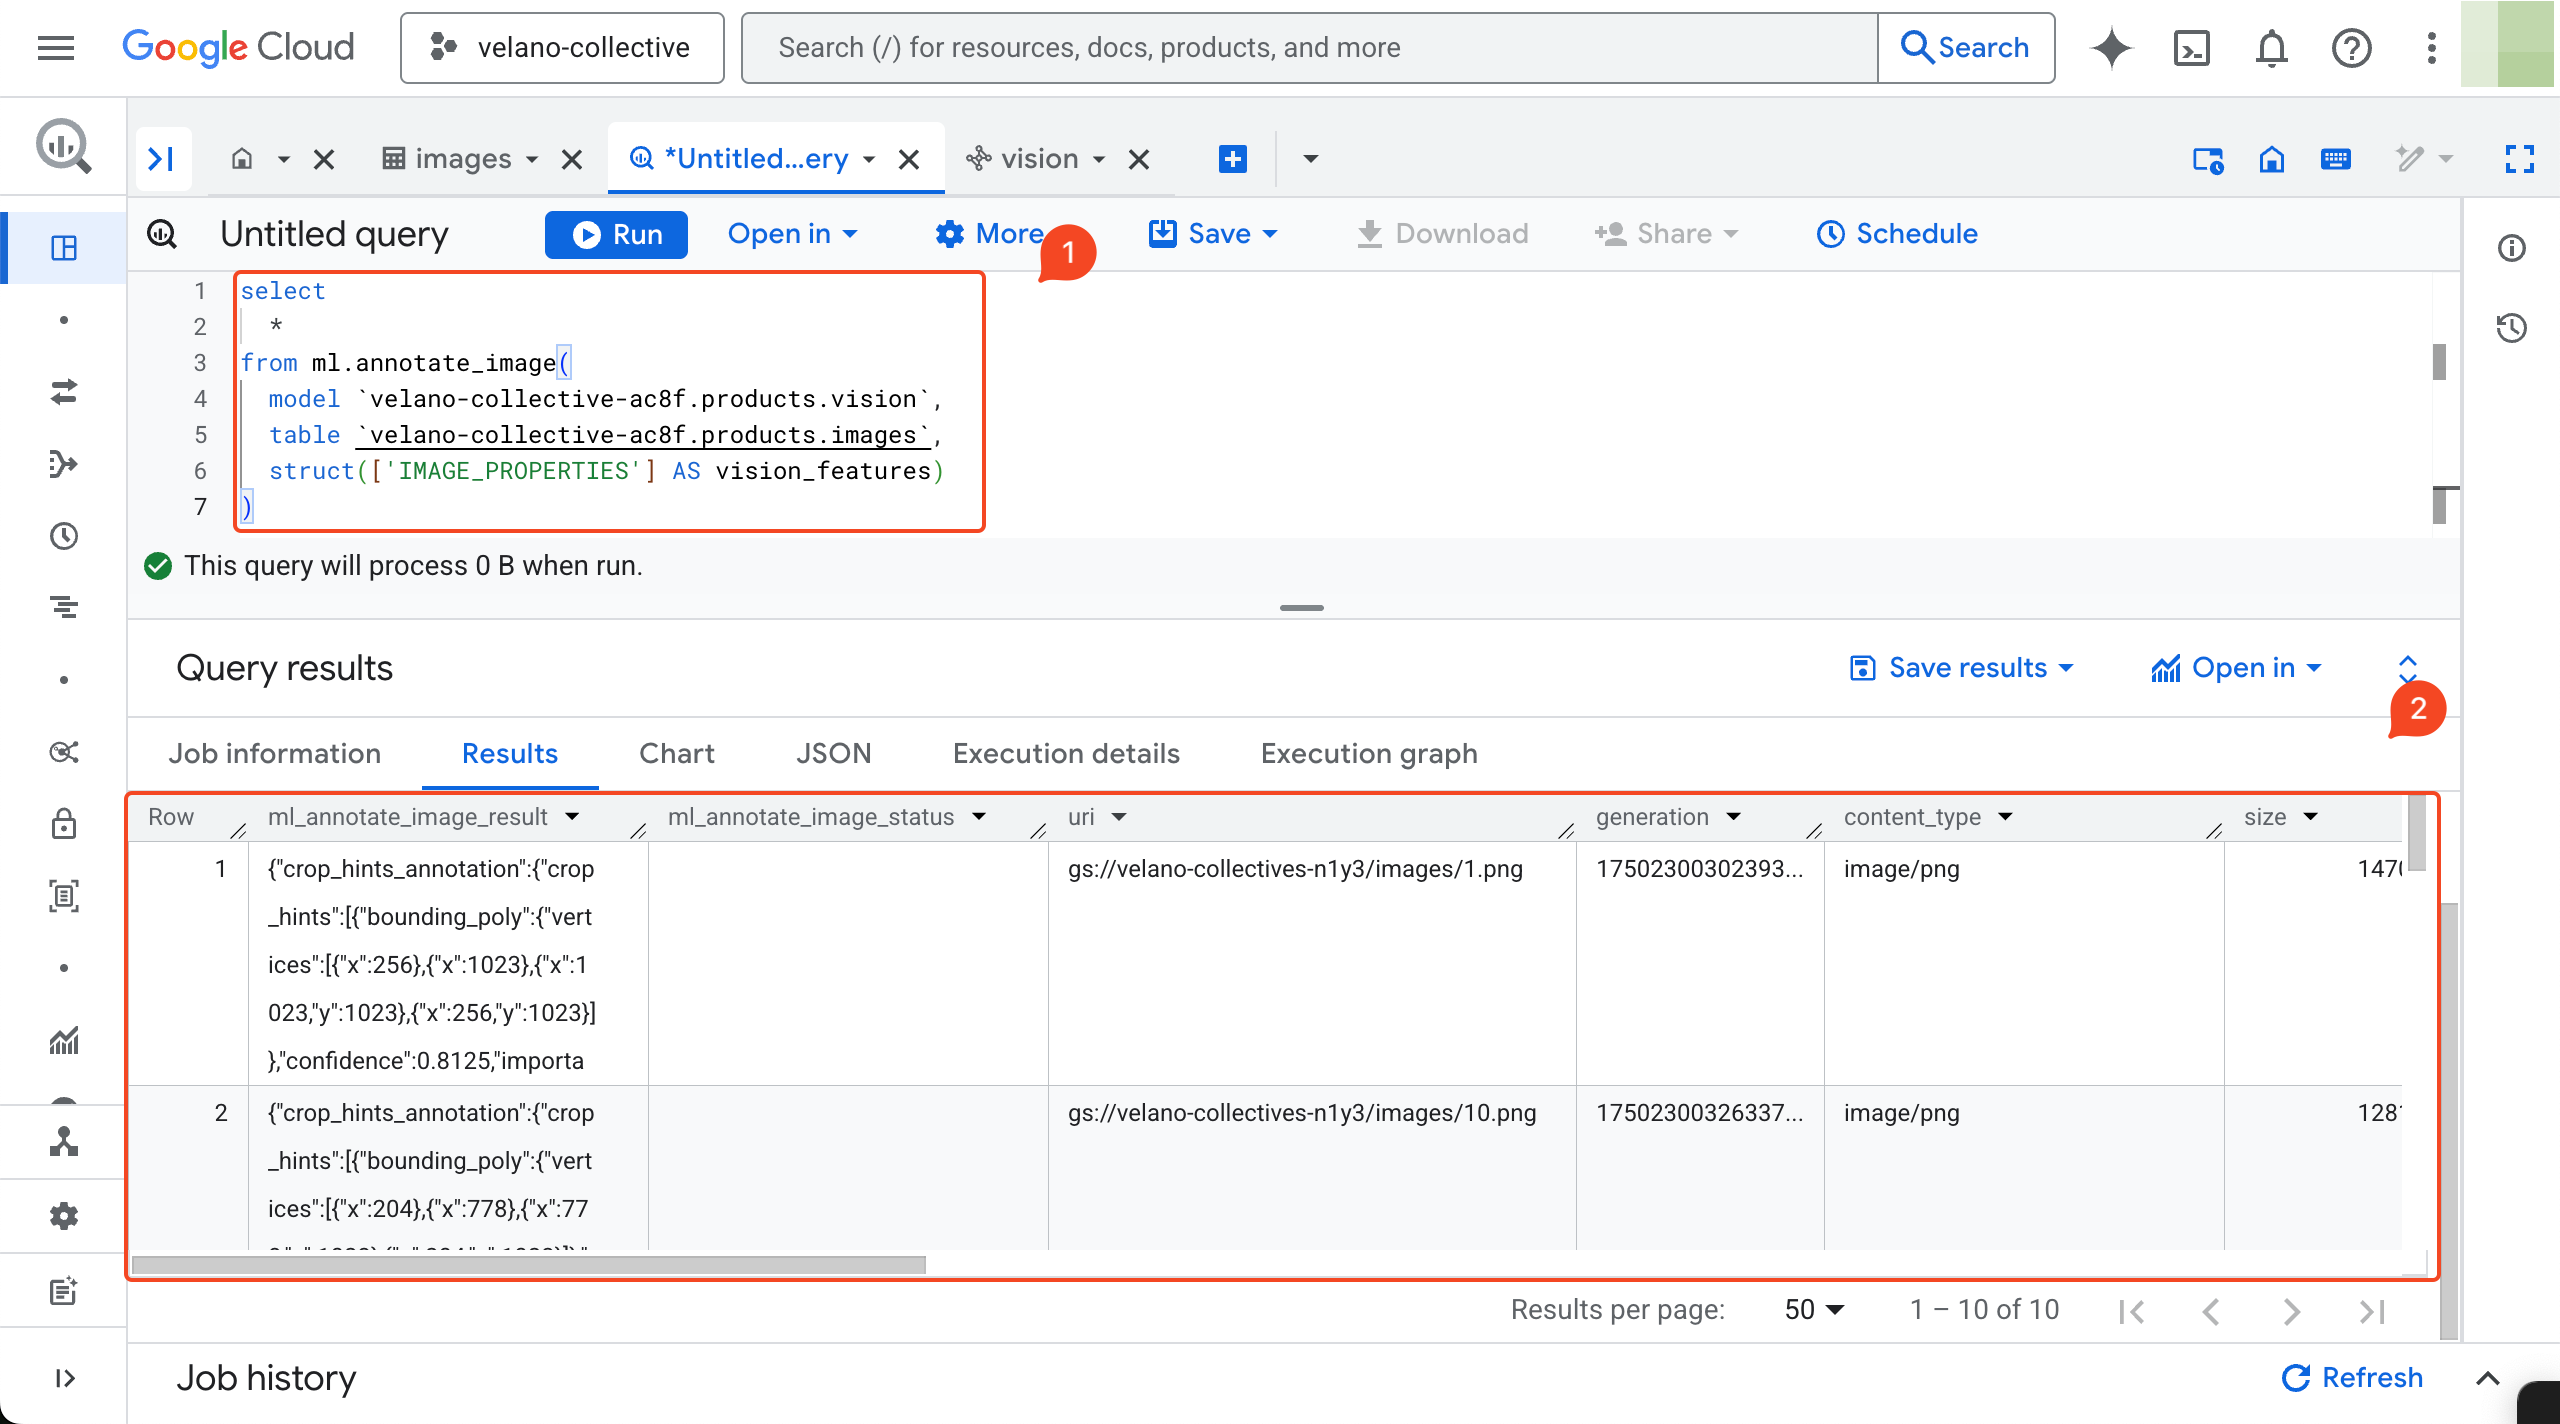Open Data transfers sidebar icon

64,392
